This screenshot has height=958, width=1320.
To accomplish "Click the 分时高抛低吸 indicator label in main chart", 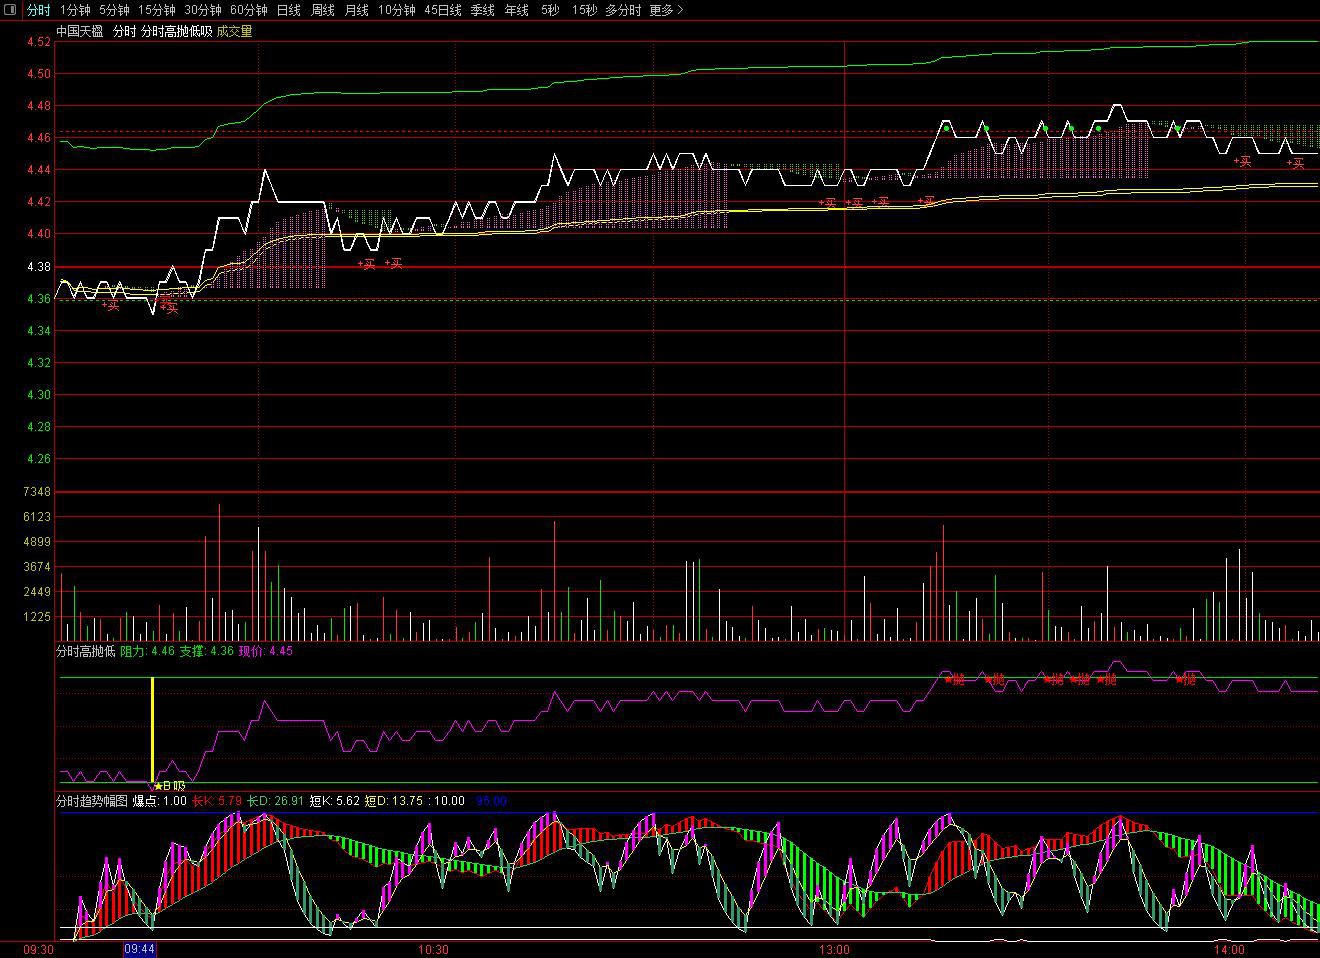I will [x=176, y=32].
